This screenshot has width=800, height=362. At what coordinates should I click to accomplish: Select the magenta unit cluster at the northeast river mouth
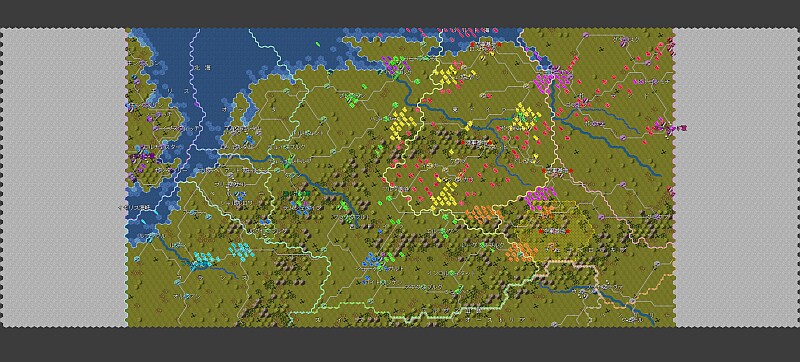coord(555,80)
